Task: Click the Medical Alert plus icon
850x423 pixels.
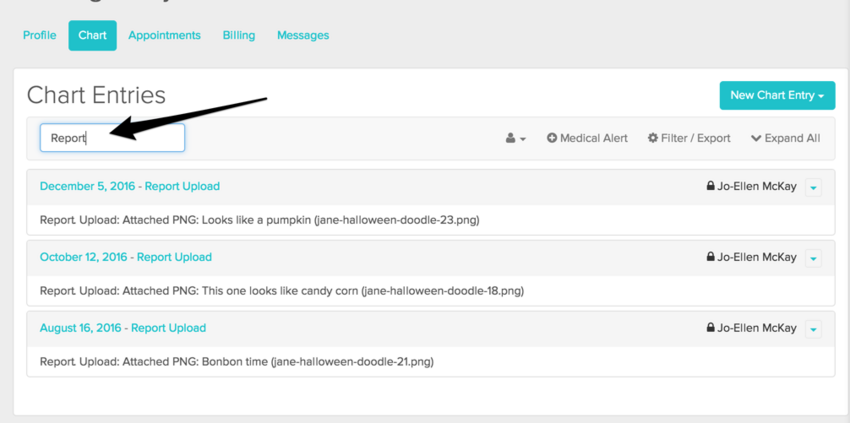Action: click(x=552, y=138)
